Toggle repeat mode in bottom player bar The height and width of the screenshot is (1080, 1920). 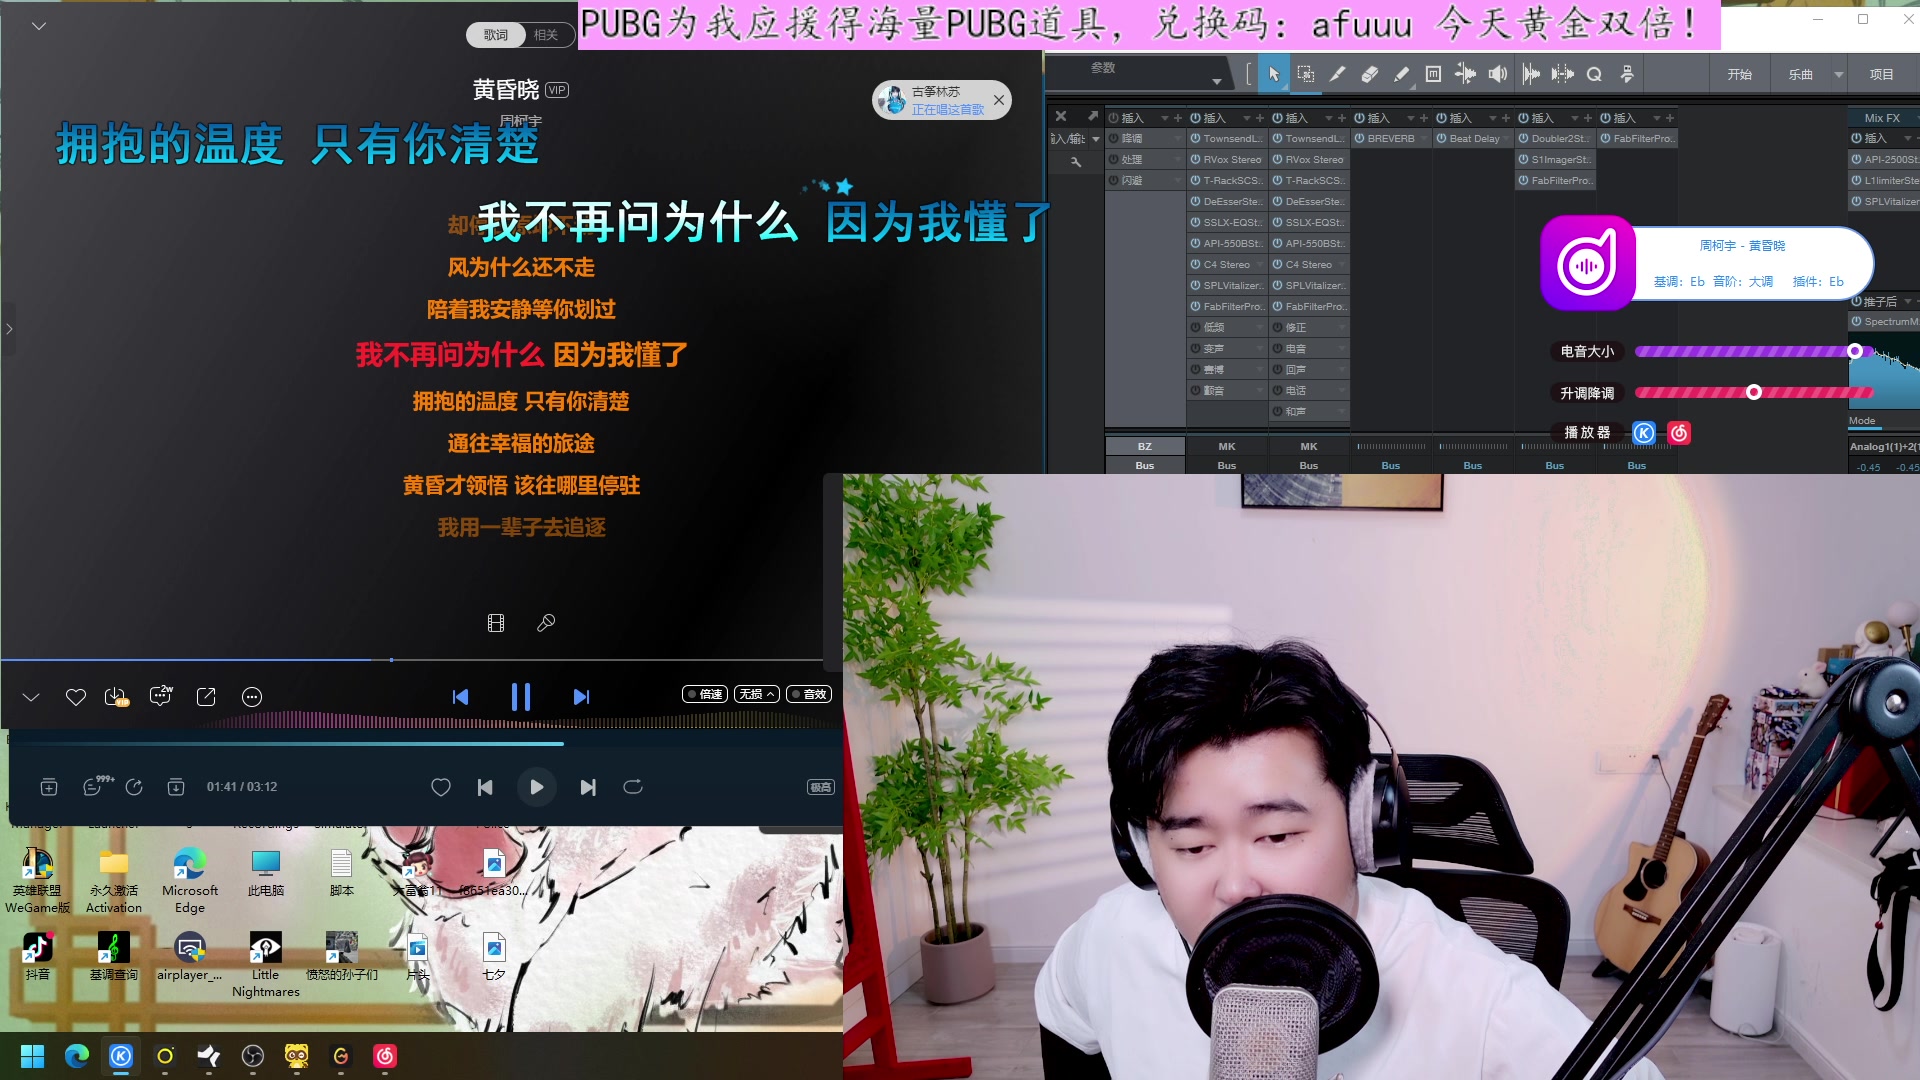pyautogui.click(x=633, y=787)
